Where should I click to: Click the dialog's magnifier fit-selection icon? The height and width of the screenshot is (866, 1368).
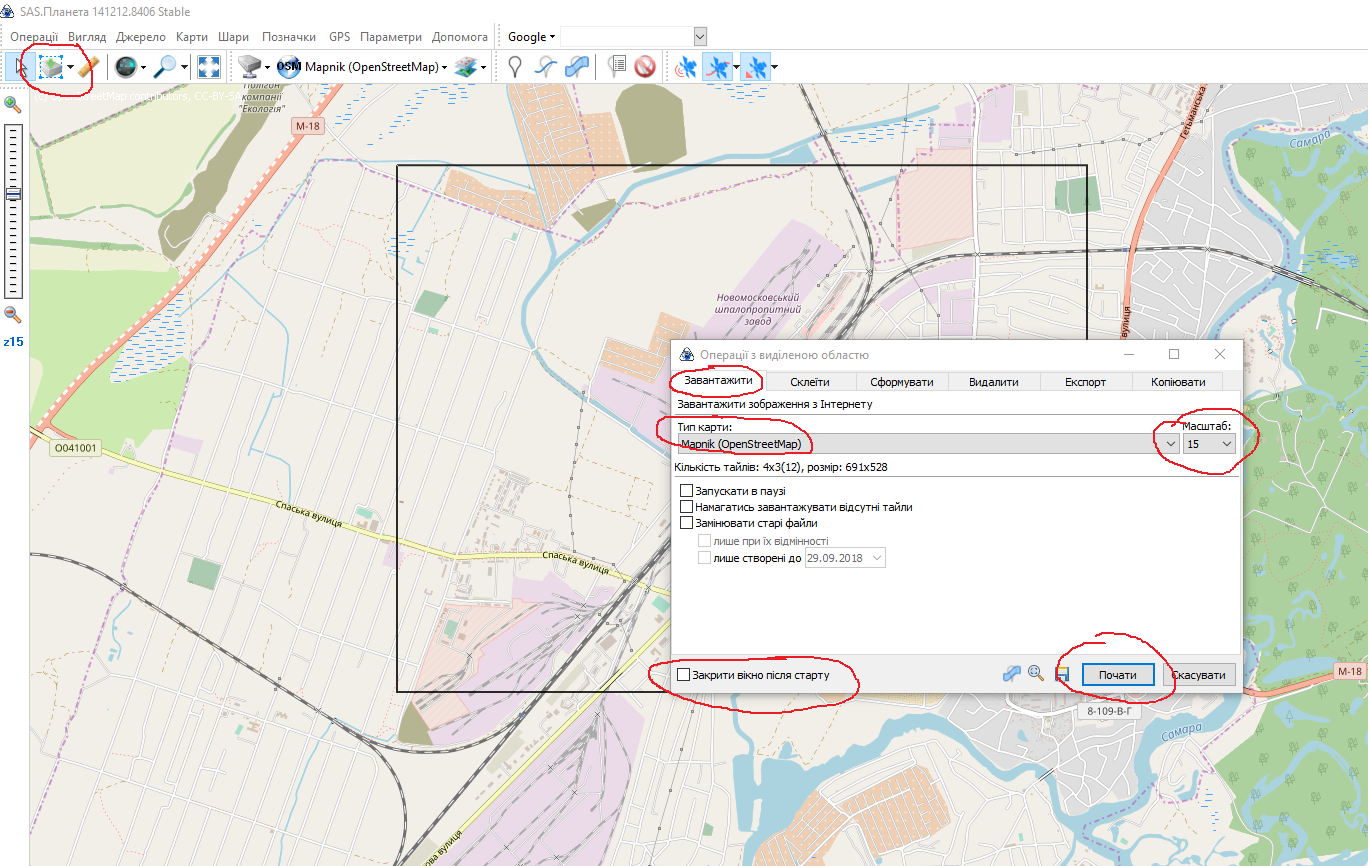pos(1036,674)
